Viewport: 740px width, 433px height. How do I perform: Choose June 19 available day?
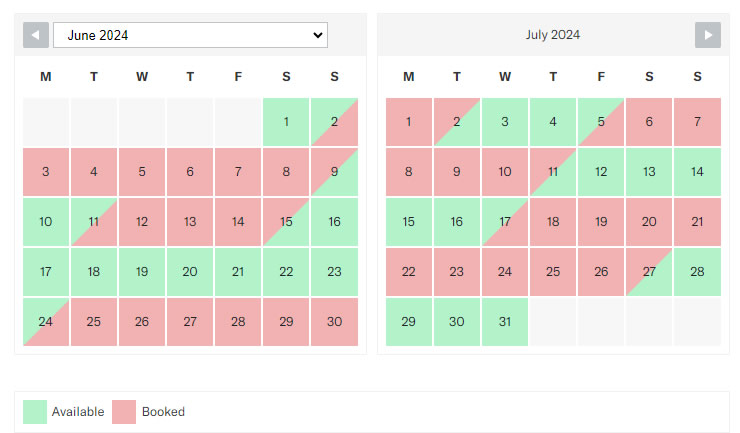pos(142,272)
